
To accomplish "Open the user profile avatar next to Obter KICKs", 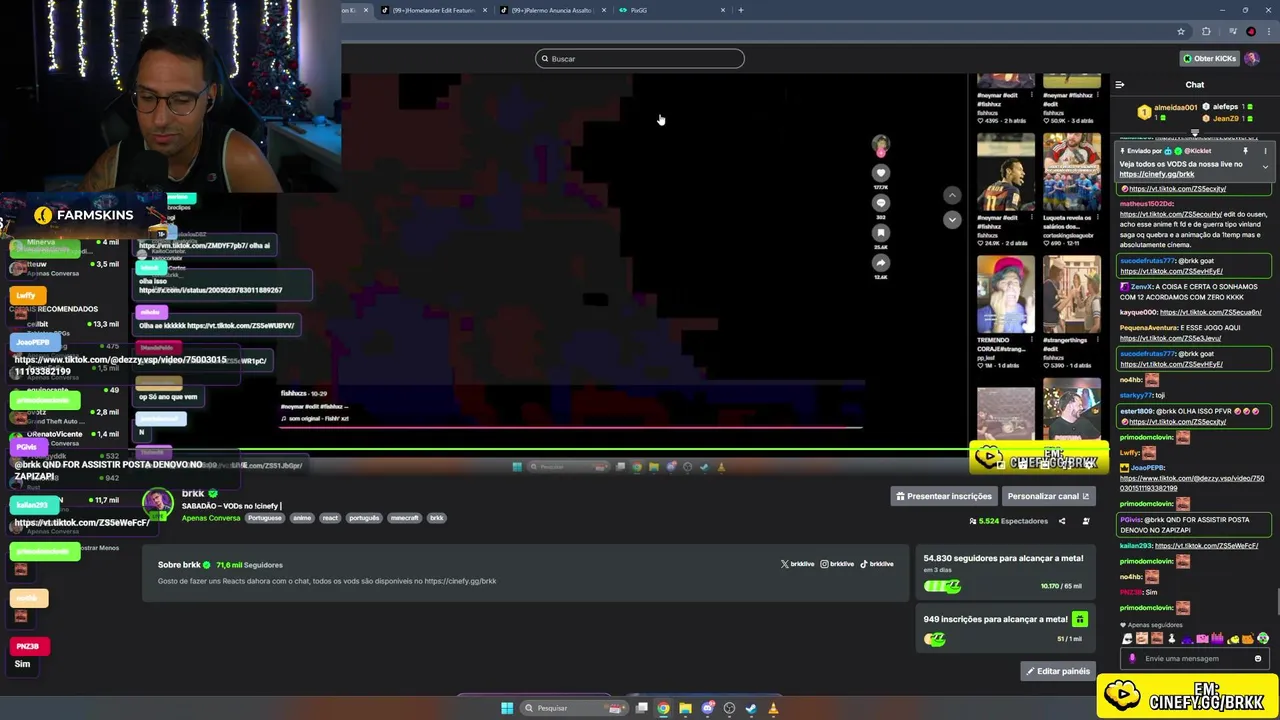I will click(x=1252, y=58).
